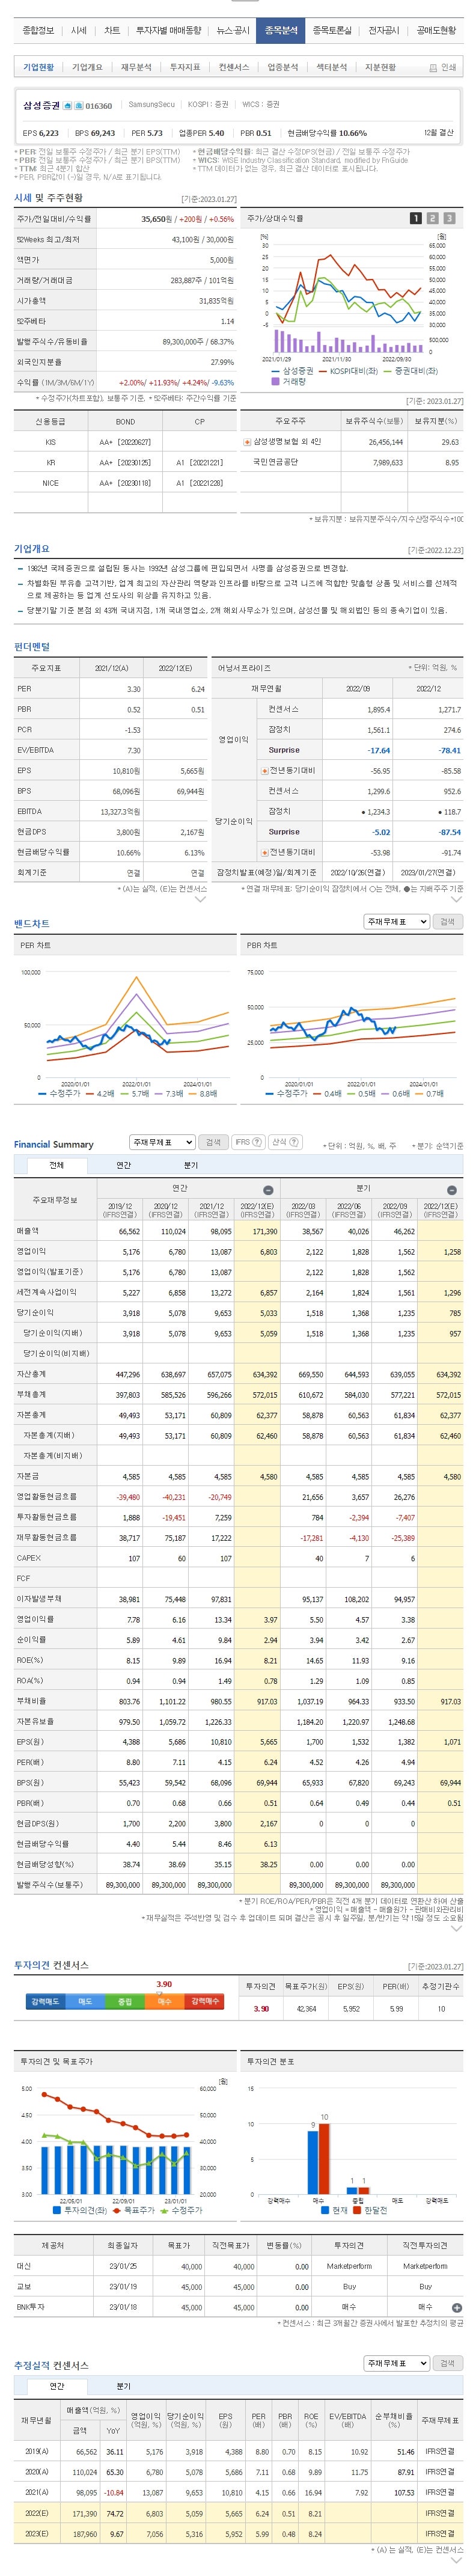Expand 삼성생명보험 외 4인 shareholder row
The image size is (473, 2576).
(247, 442)
